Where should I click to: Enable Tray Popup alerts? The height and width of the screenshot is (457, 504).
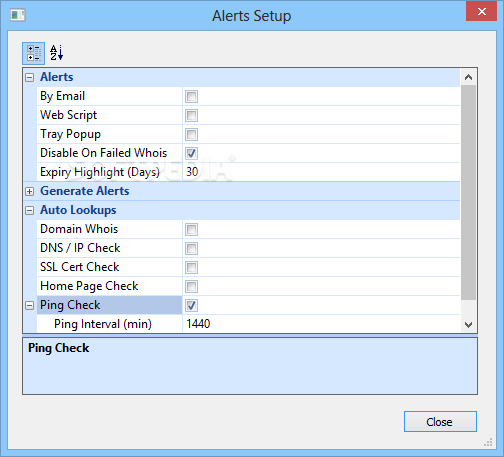pos(191,135)
